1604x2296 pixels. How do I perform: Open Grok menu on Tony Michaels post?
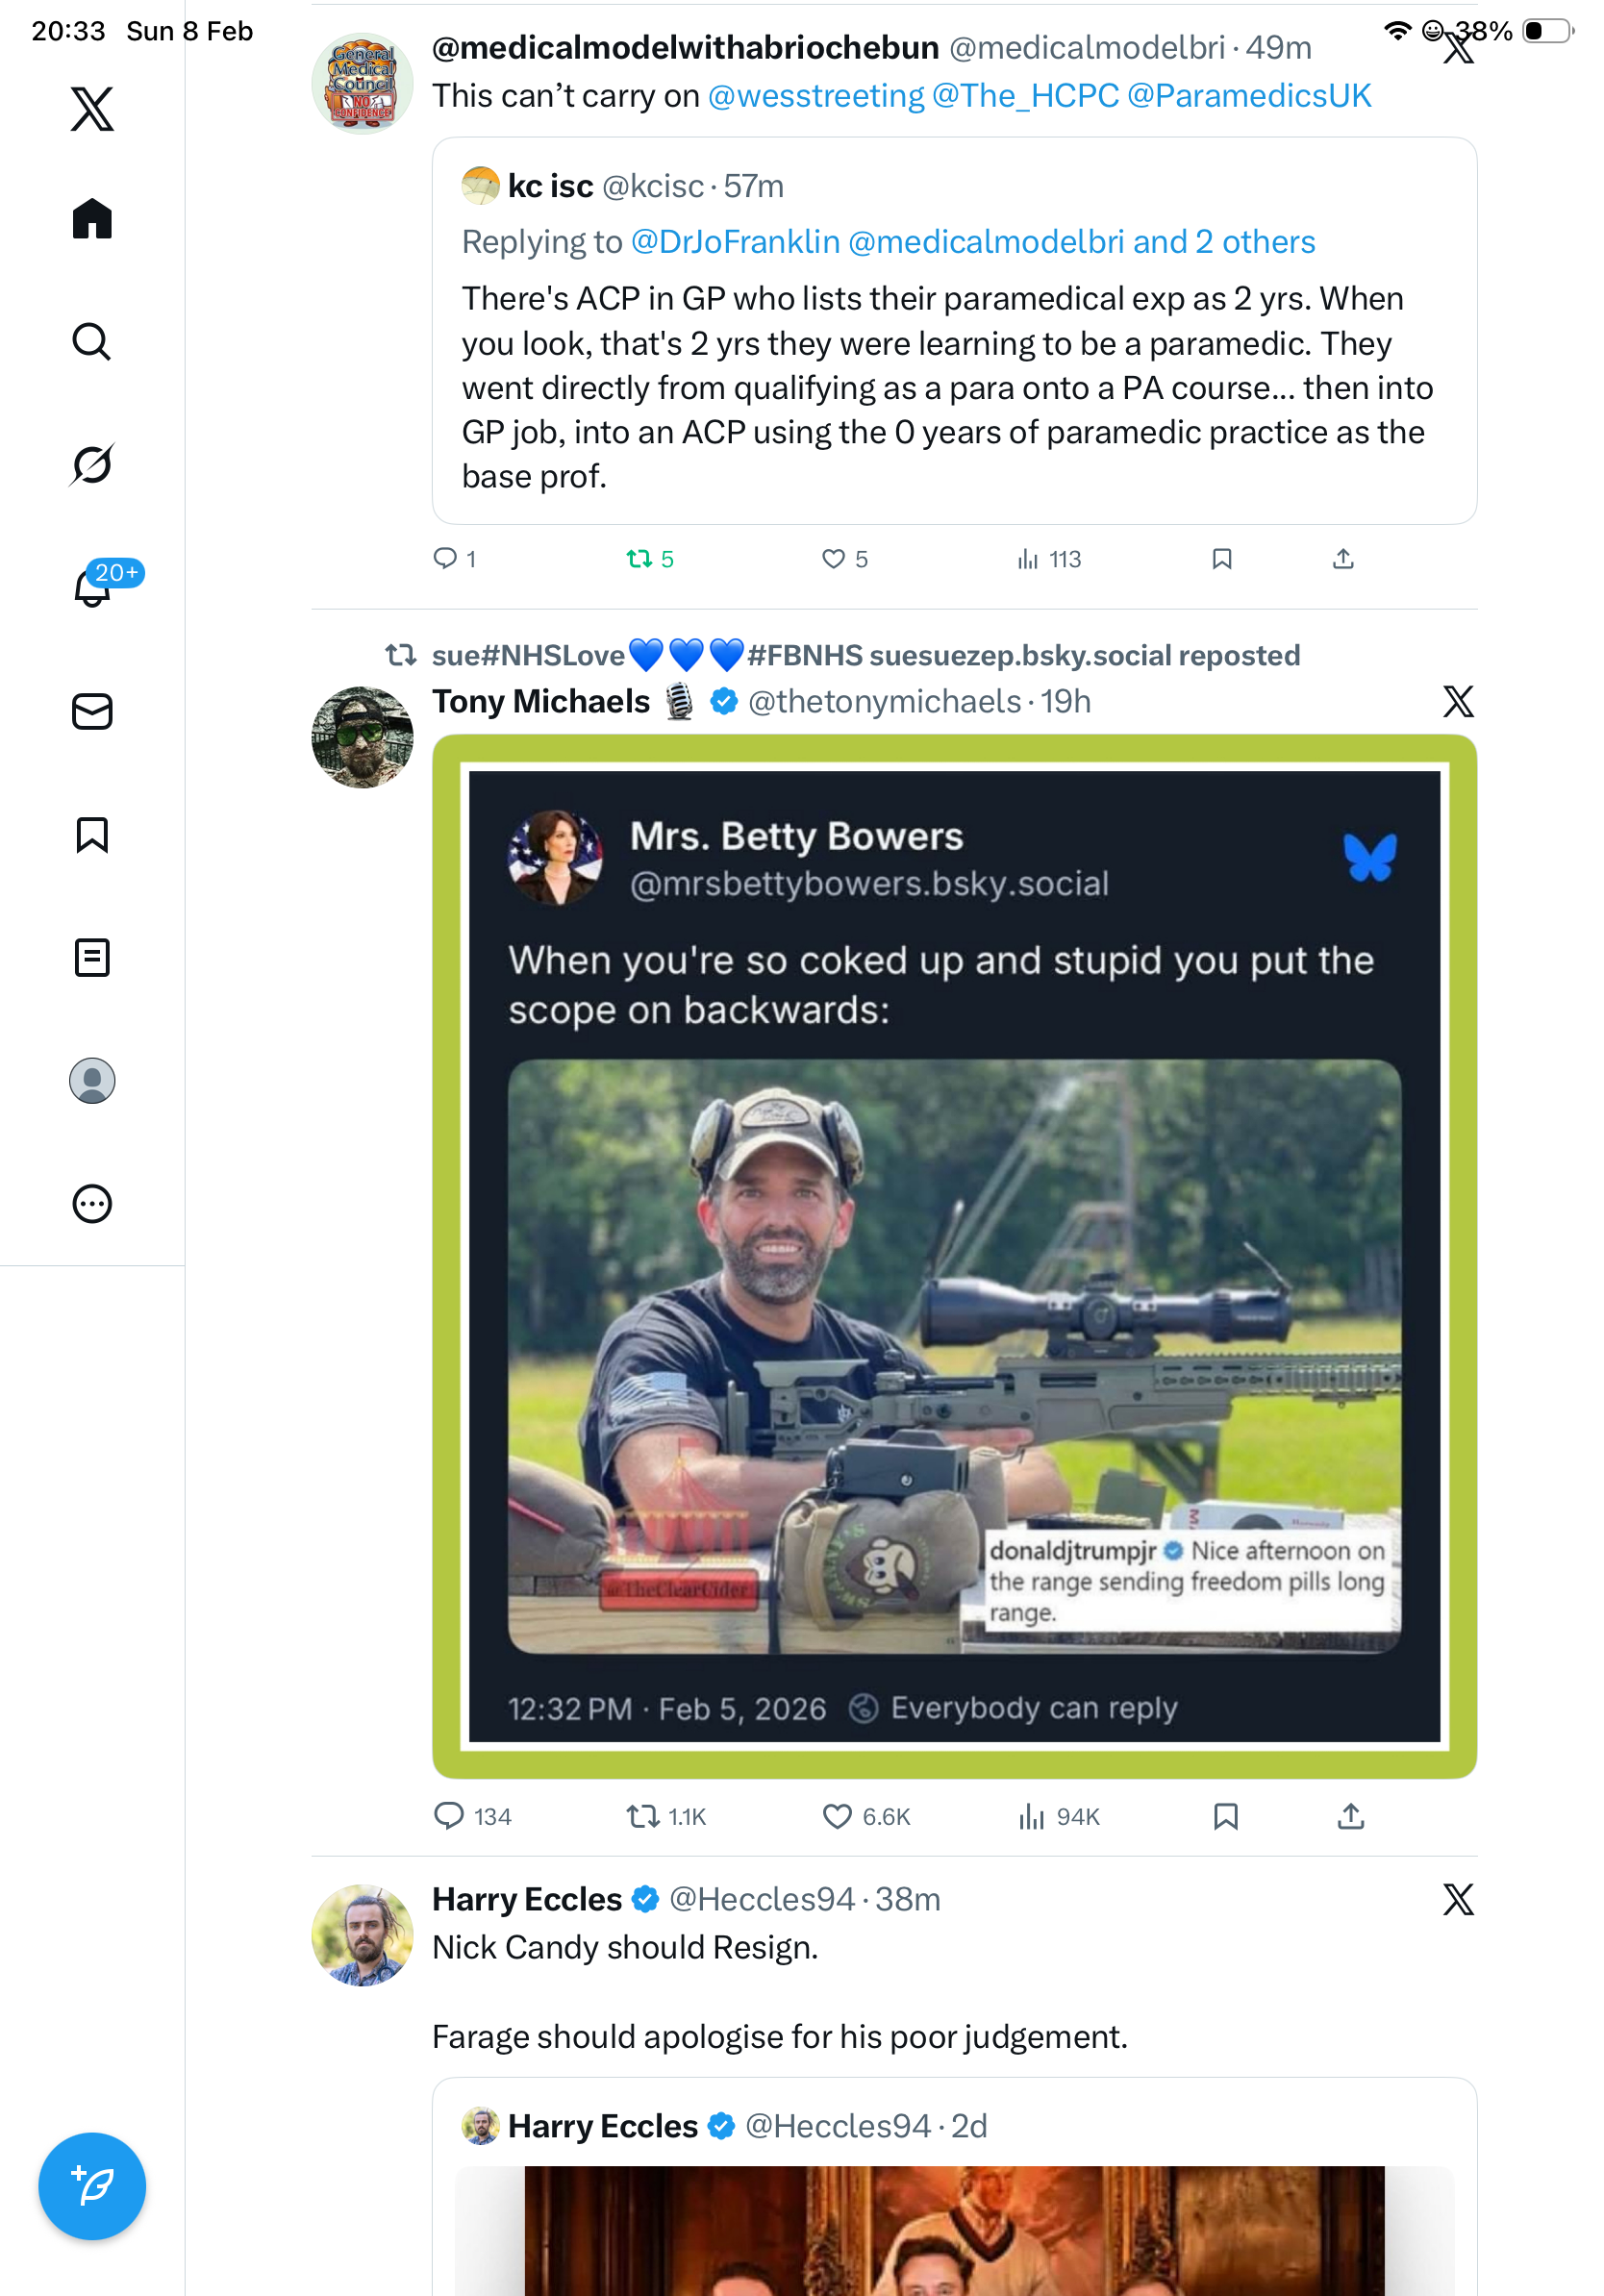pos(1458,702)
